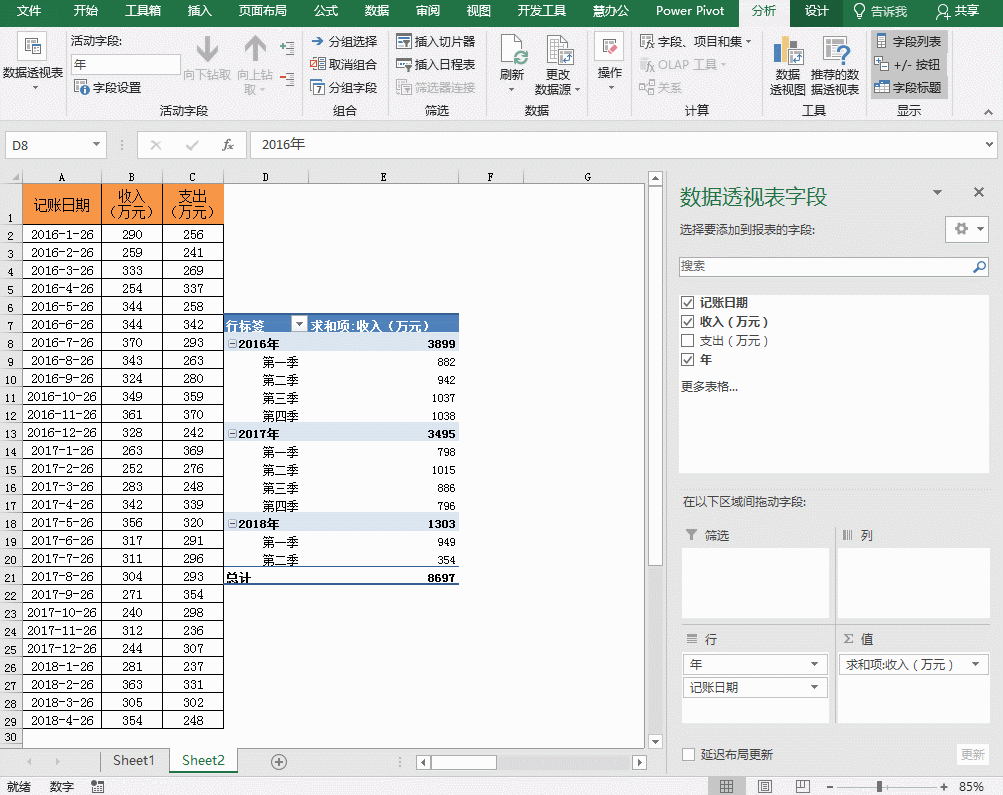
Task: Click the 共享 share button
Action: coord(958,11)
